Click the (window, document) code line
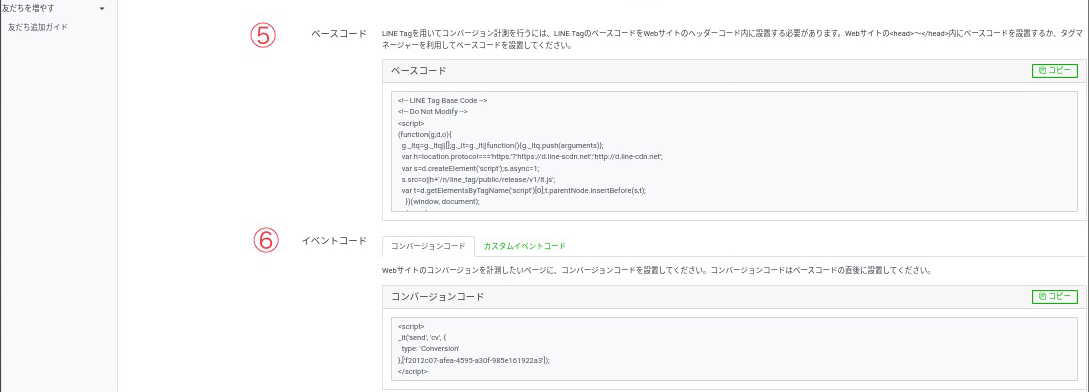The width and height of the screenshot is (1089, 392). [442, 202]
